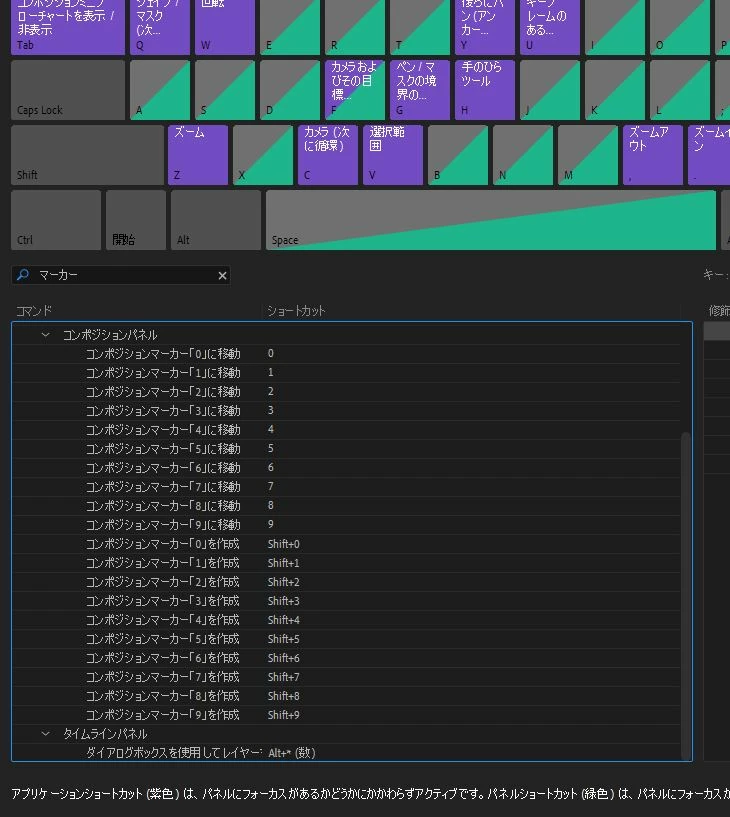Screen dimensions: 730x817
Task: Select row コンポジションマーカー「3」に移動
Action: (x=347, y=411)
